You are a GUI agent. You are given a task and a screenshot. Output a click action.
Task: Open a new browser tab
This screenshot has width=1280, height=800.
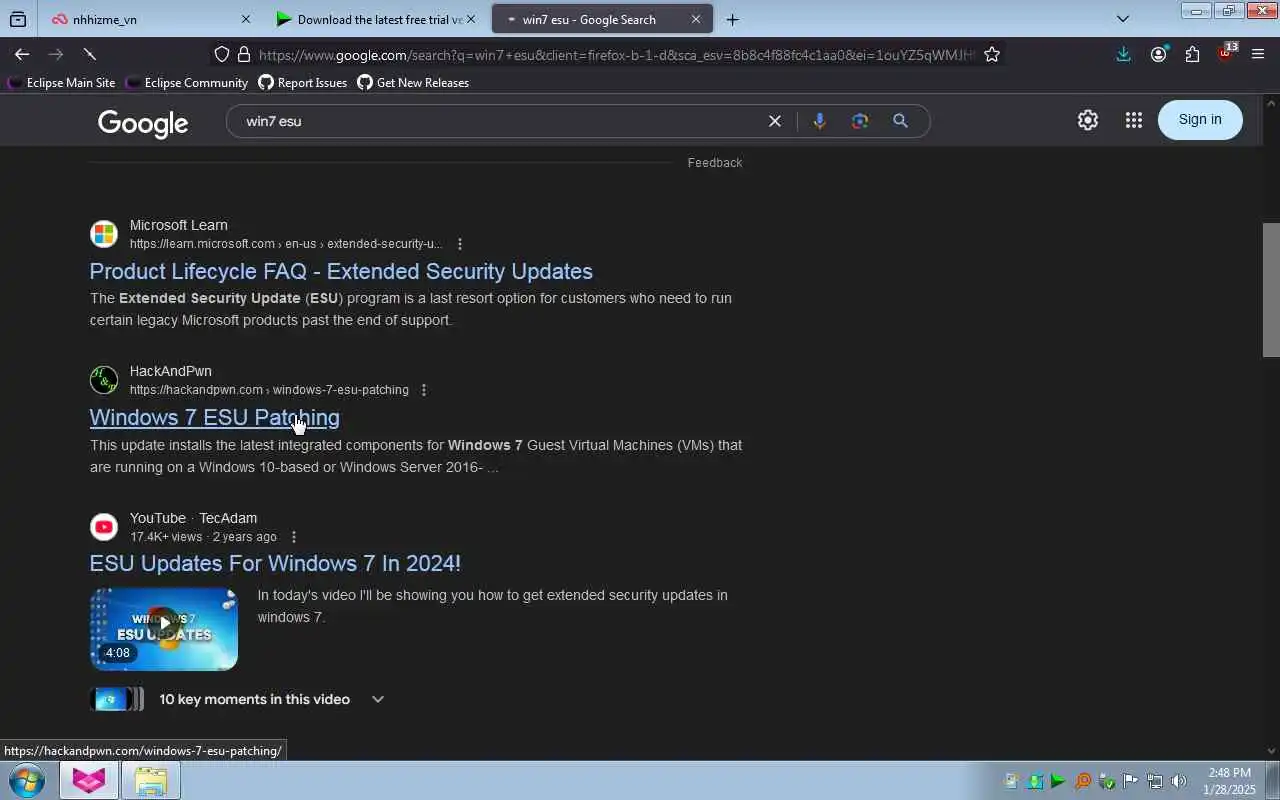[732, 19]
